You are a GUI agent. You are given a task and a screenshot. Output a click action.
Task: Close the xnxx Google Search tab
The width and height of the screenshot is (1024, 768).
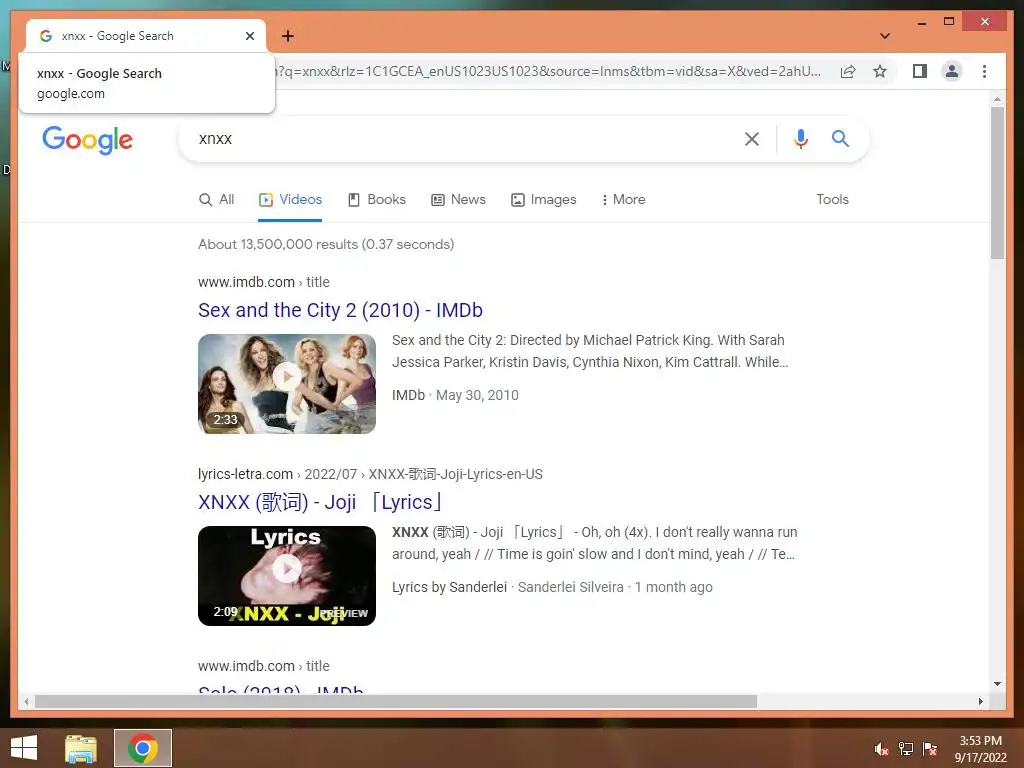249,36
